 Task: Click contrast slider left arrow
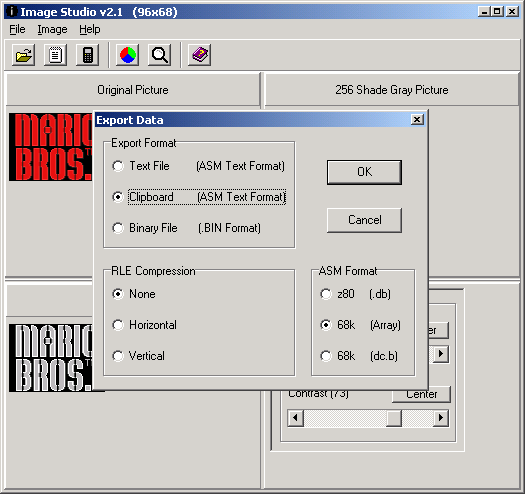click(295, 418)
